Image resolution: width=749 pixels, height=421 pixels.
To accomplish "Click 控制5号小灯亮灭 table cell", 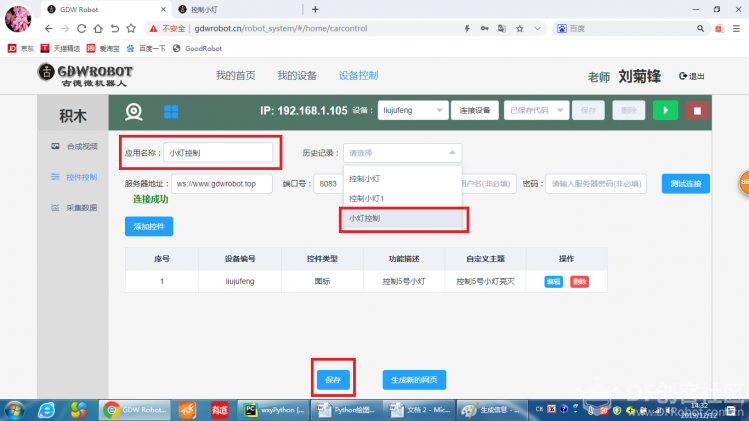I will pyautogui.click(x=485, y=281).
